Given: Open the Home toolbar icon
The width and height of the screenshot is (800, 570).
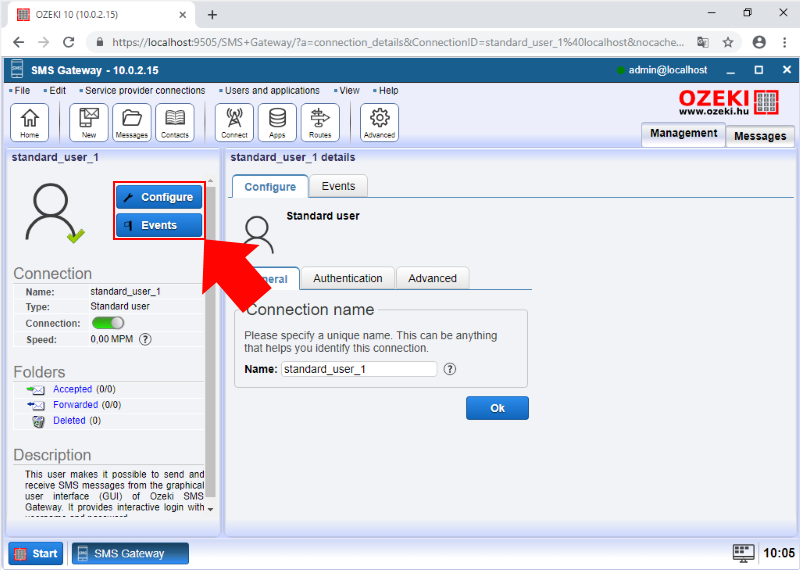Looking at the screenshot, I should [x=30, y=122].
